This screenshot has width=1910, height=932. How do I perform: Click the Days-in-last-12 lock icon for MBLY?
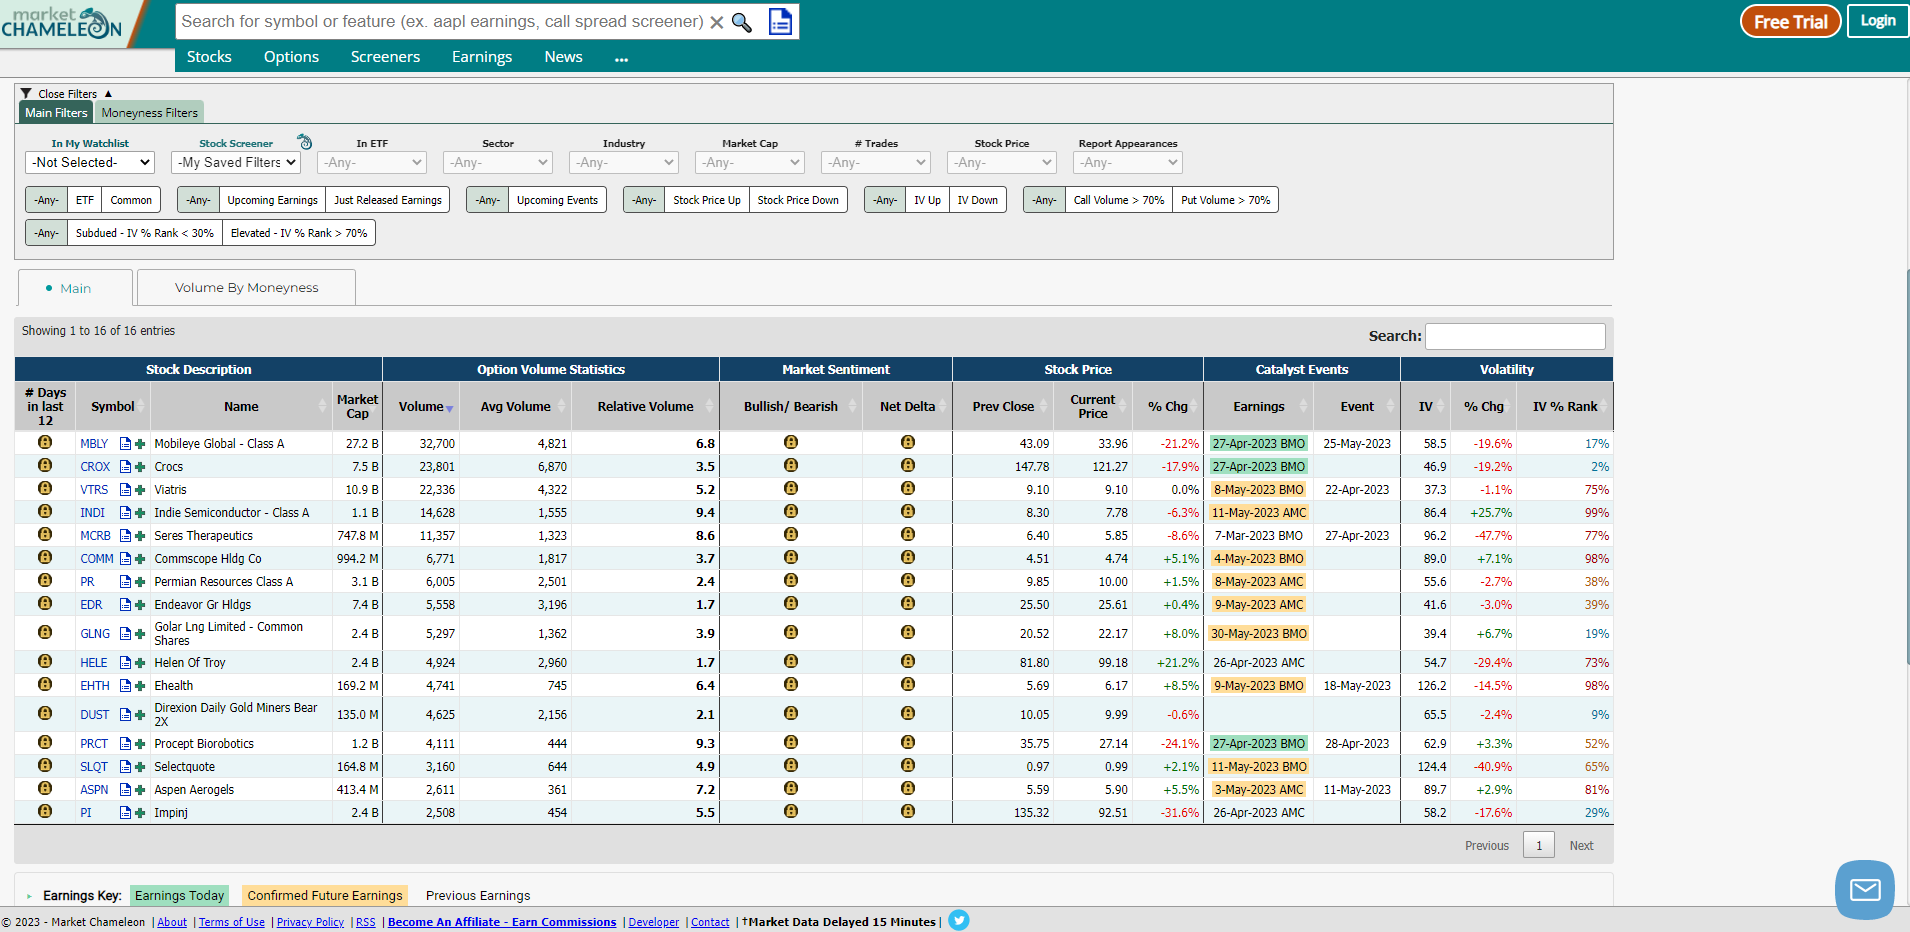pos(45,442)
